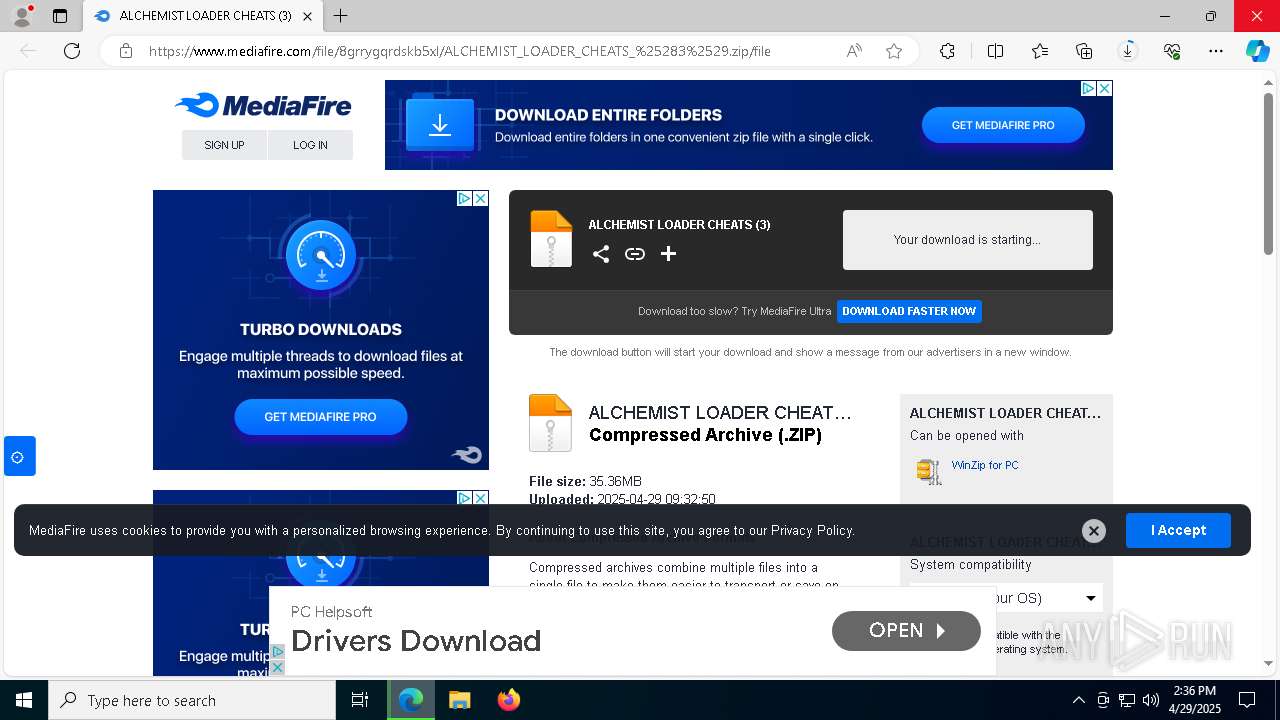The width and height of the screenshot is (1280, 720).
Task: View site information lock icon
Action: tap(126, 51)
